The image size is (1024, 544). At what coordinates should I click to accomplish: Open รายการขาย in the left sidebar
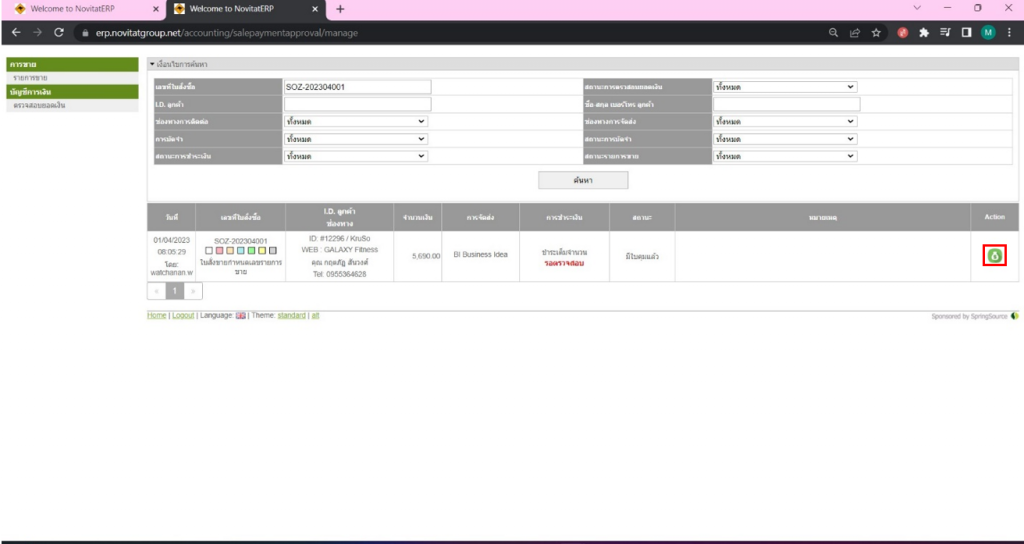(30, 78)
